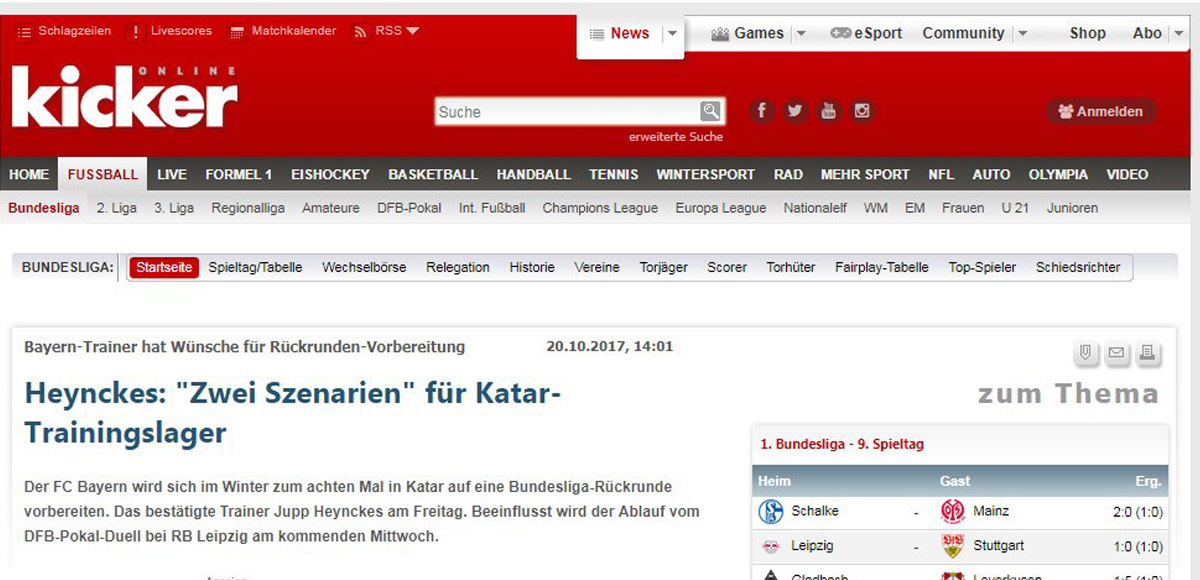1200x580 pixels.
Task: Click the Stuttgart club crest
Action: [x=952, y=546]
